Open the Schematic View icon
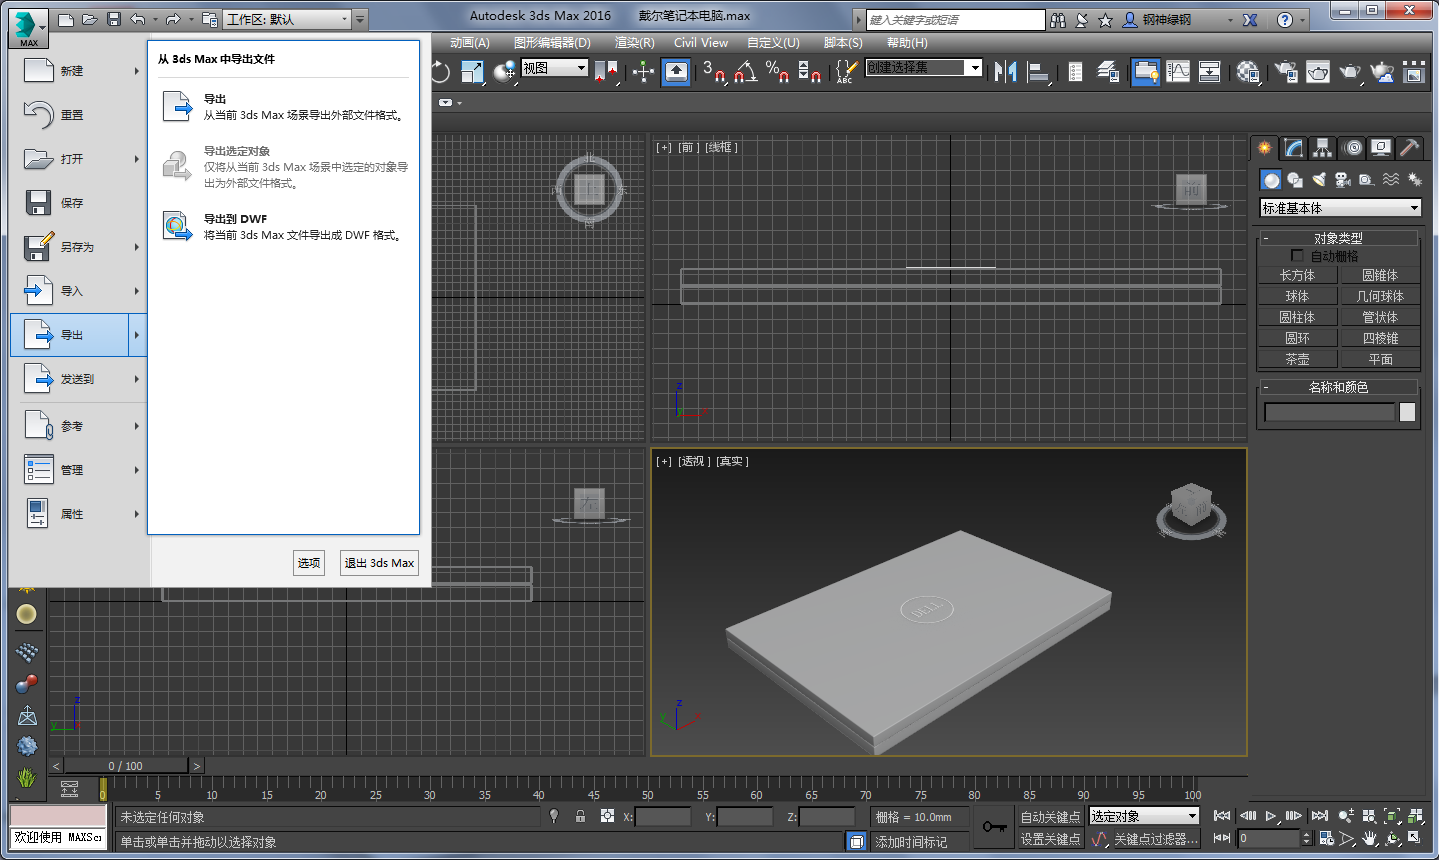This screenshot has height=860, width=1439. click(x=1209, y=71)
